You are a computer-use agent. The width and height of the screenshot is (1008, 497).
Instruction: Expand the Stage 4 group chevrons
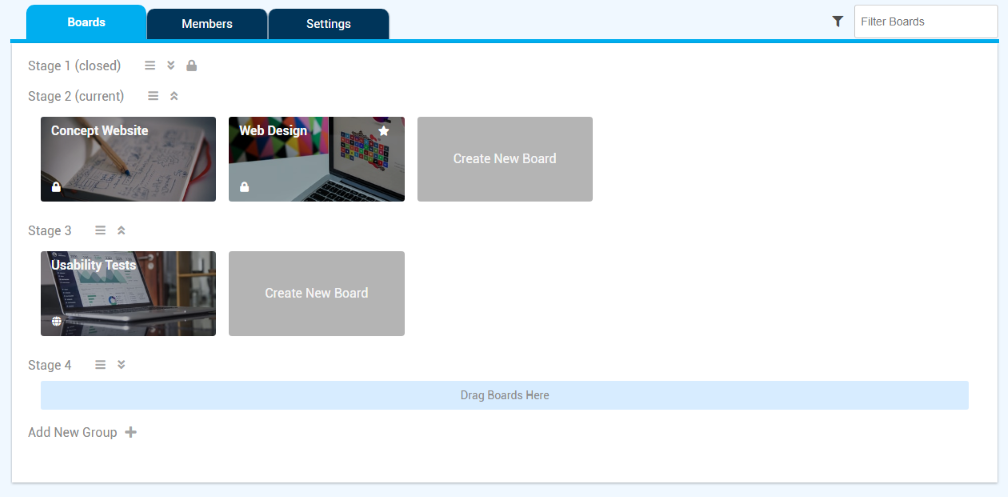[121, 365]
